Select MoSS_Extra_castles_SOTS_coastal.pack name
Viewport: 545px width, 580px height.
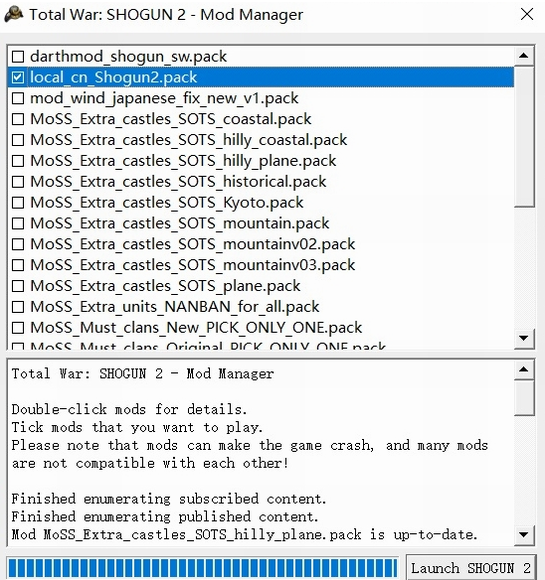tap(171, 119)
